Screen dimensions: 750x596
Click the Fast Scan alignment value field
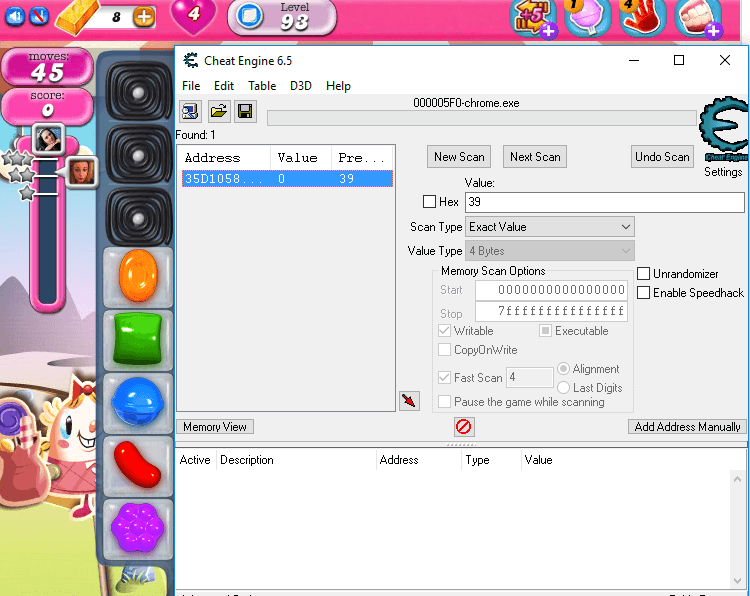(x=530, y=377)
